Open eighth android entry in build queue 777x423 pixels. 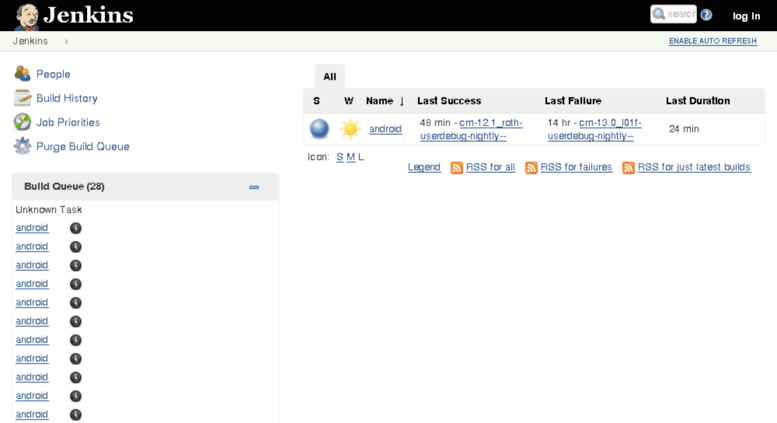[32, 359]
